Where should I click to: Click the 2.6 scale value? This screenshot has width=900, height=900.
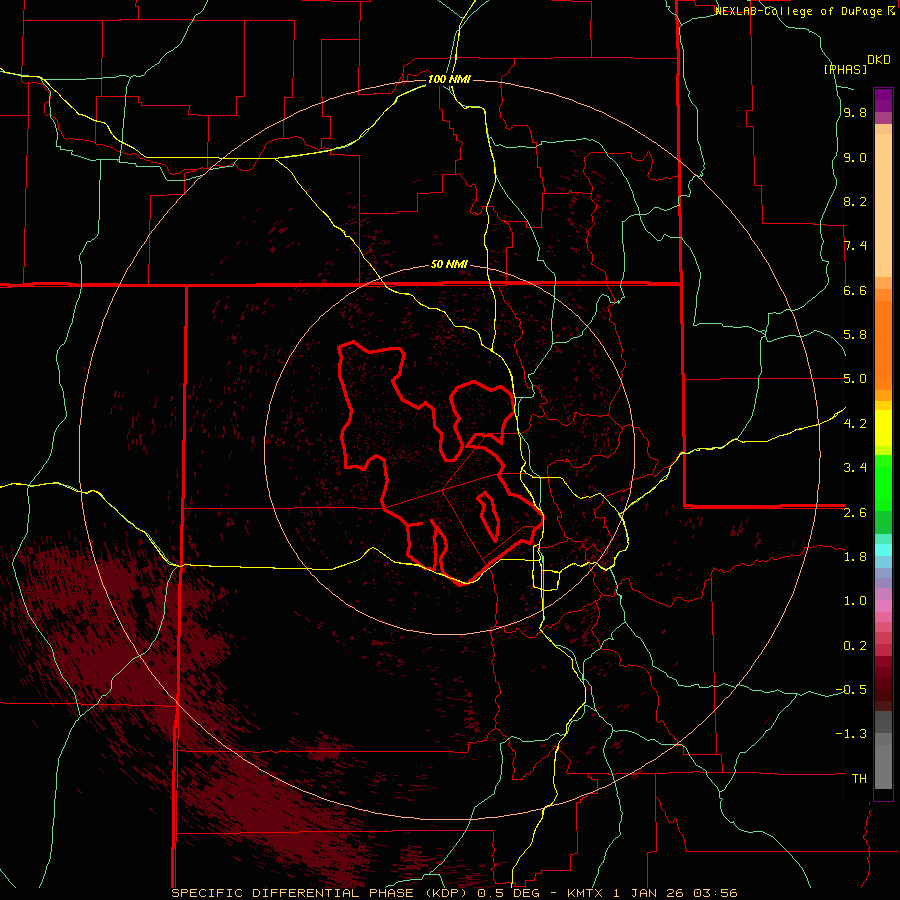pyautogui.click(x=855, y=513)
